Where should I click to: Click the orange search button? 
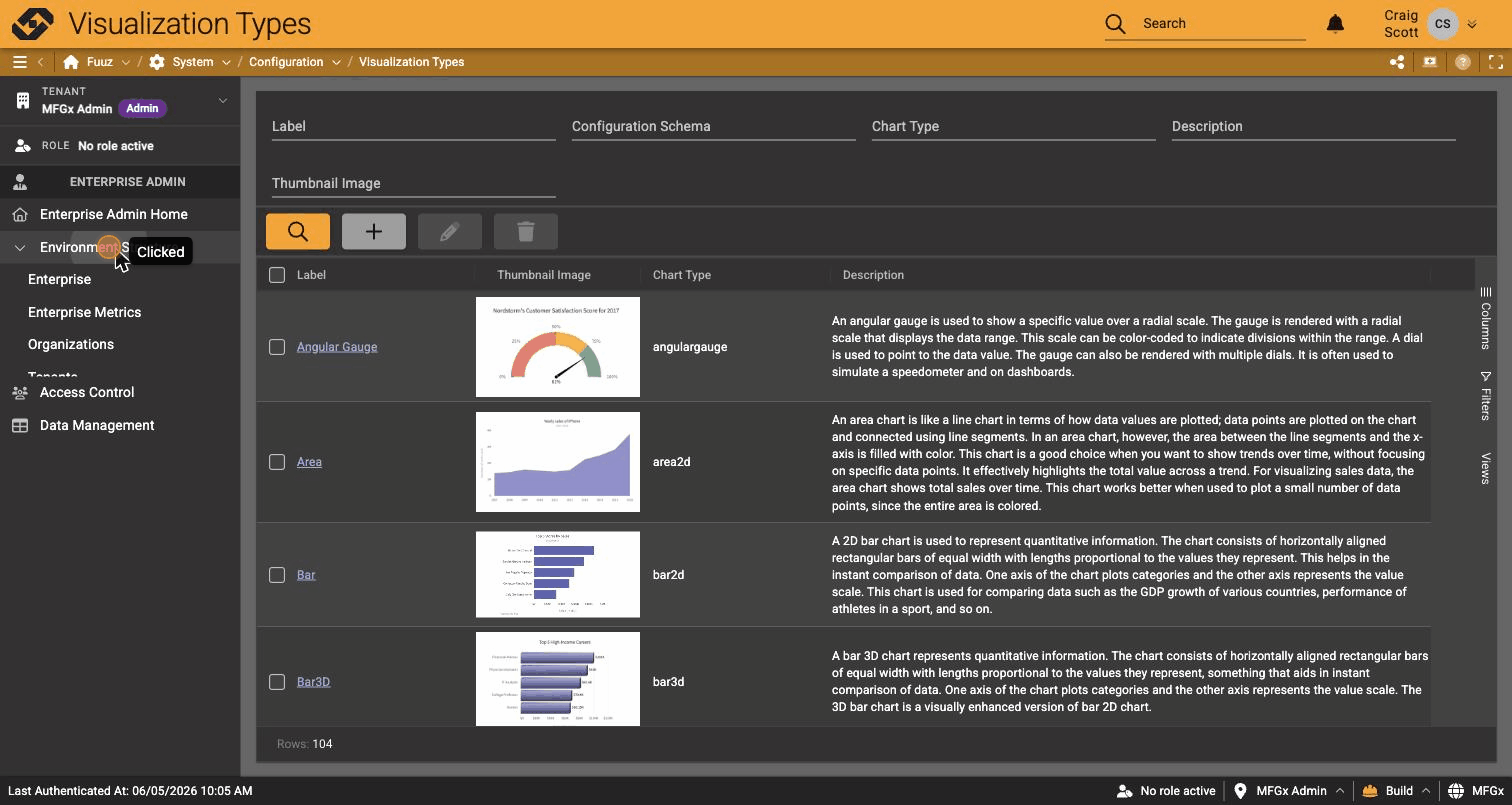pyautogui.click(x=298, y=231)
